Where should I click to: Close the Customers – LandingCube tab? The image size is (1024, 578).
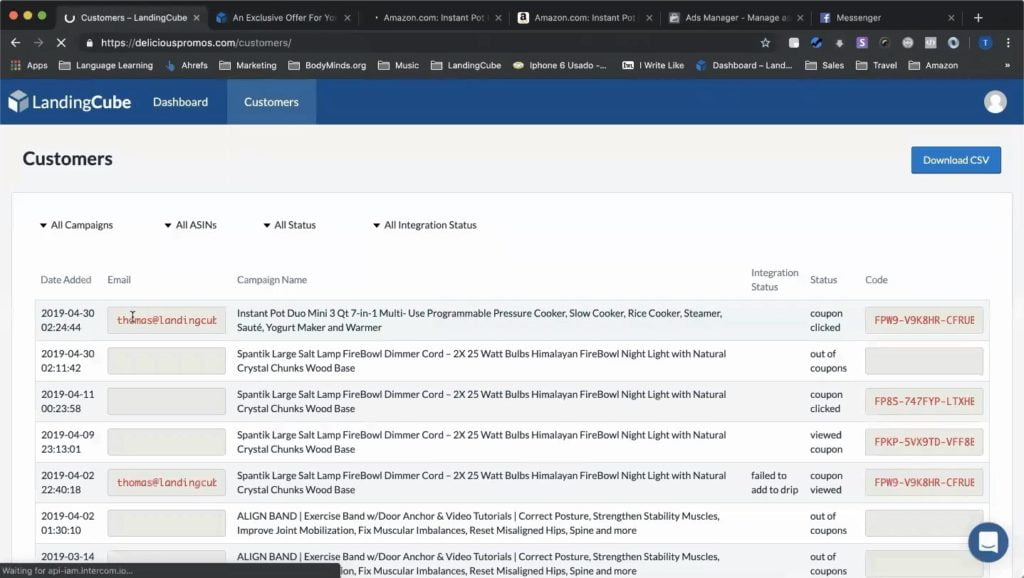[197, 18]
